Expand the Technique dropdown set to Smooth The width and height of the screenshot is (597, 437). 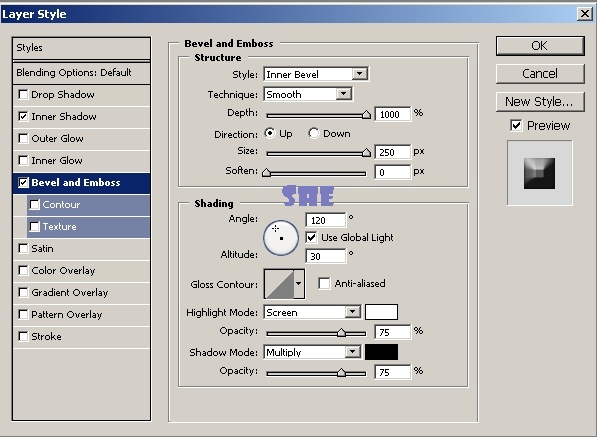click(x=308, y=94)
